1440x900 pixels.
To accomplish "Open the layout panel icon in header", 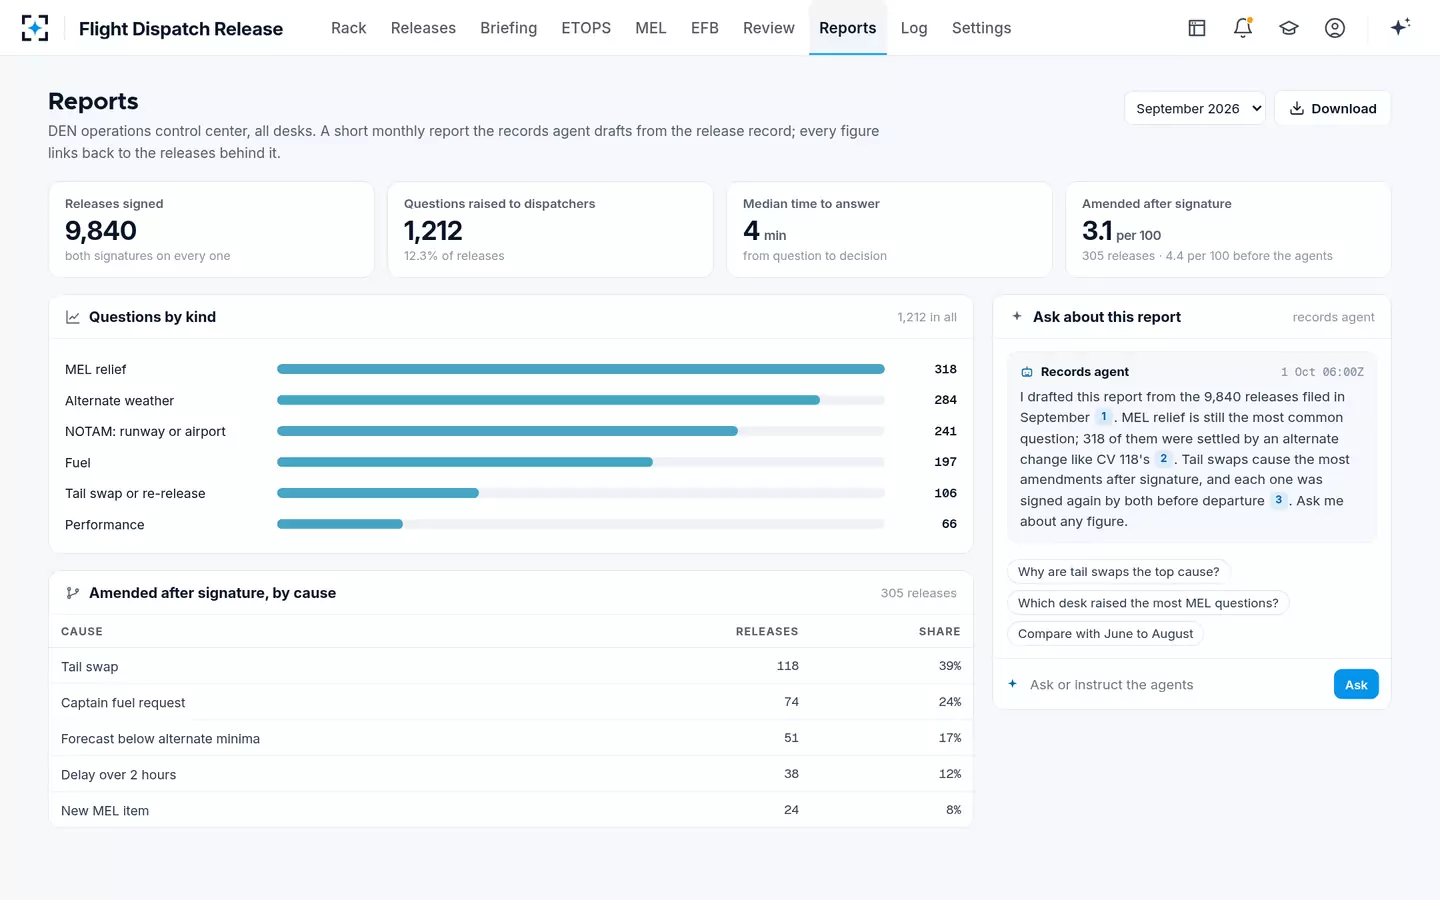I will point(1197,28).
